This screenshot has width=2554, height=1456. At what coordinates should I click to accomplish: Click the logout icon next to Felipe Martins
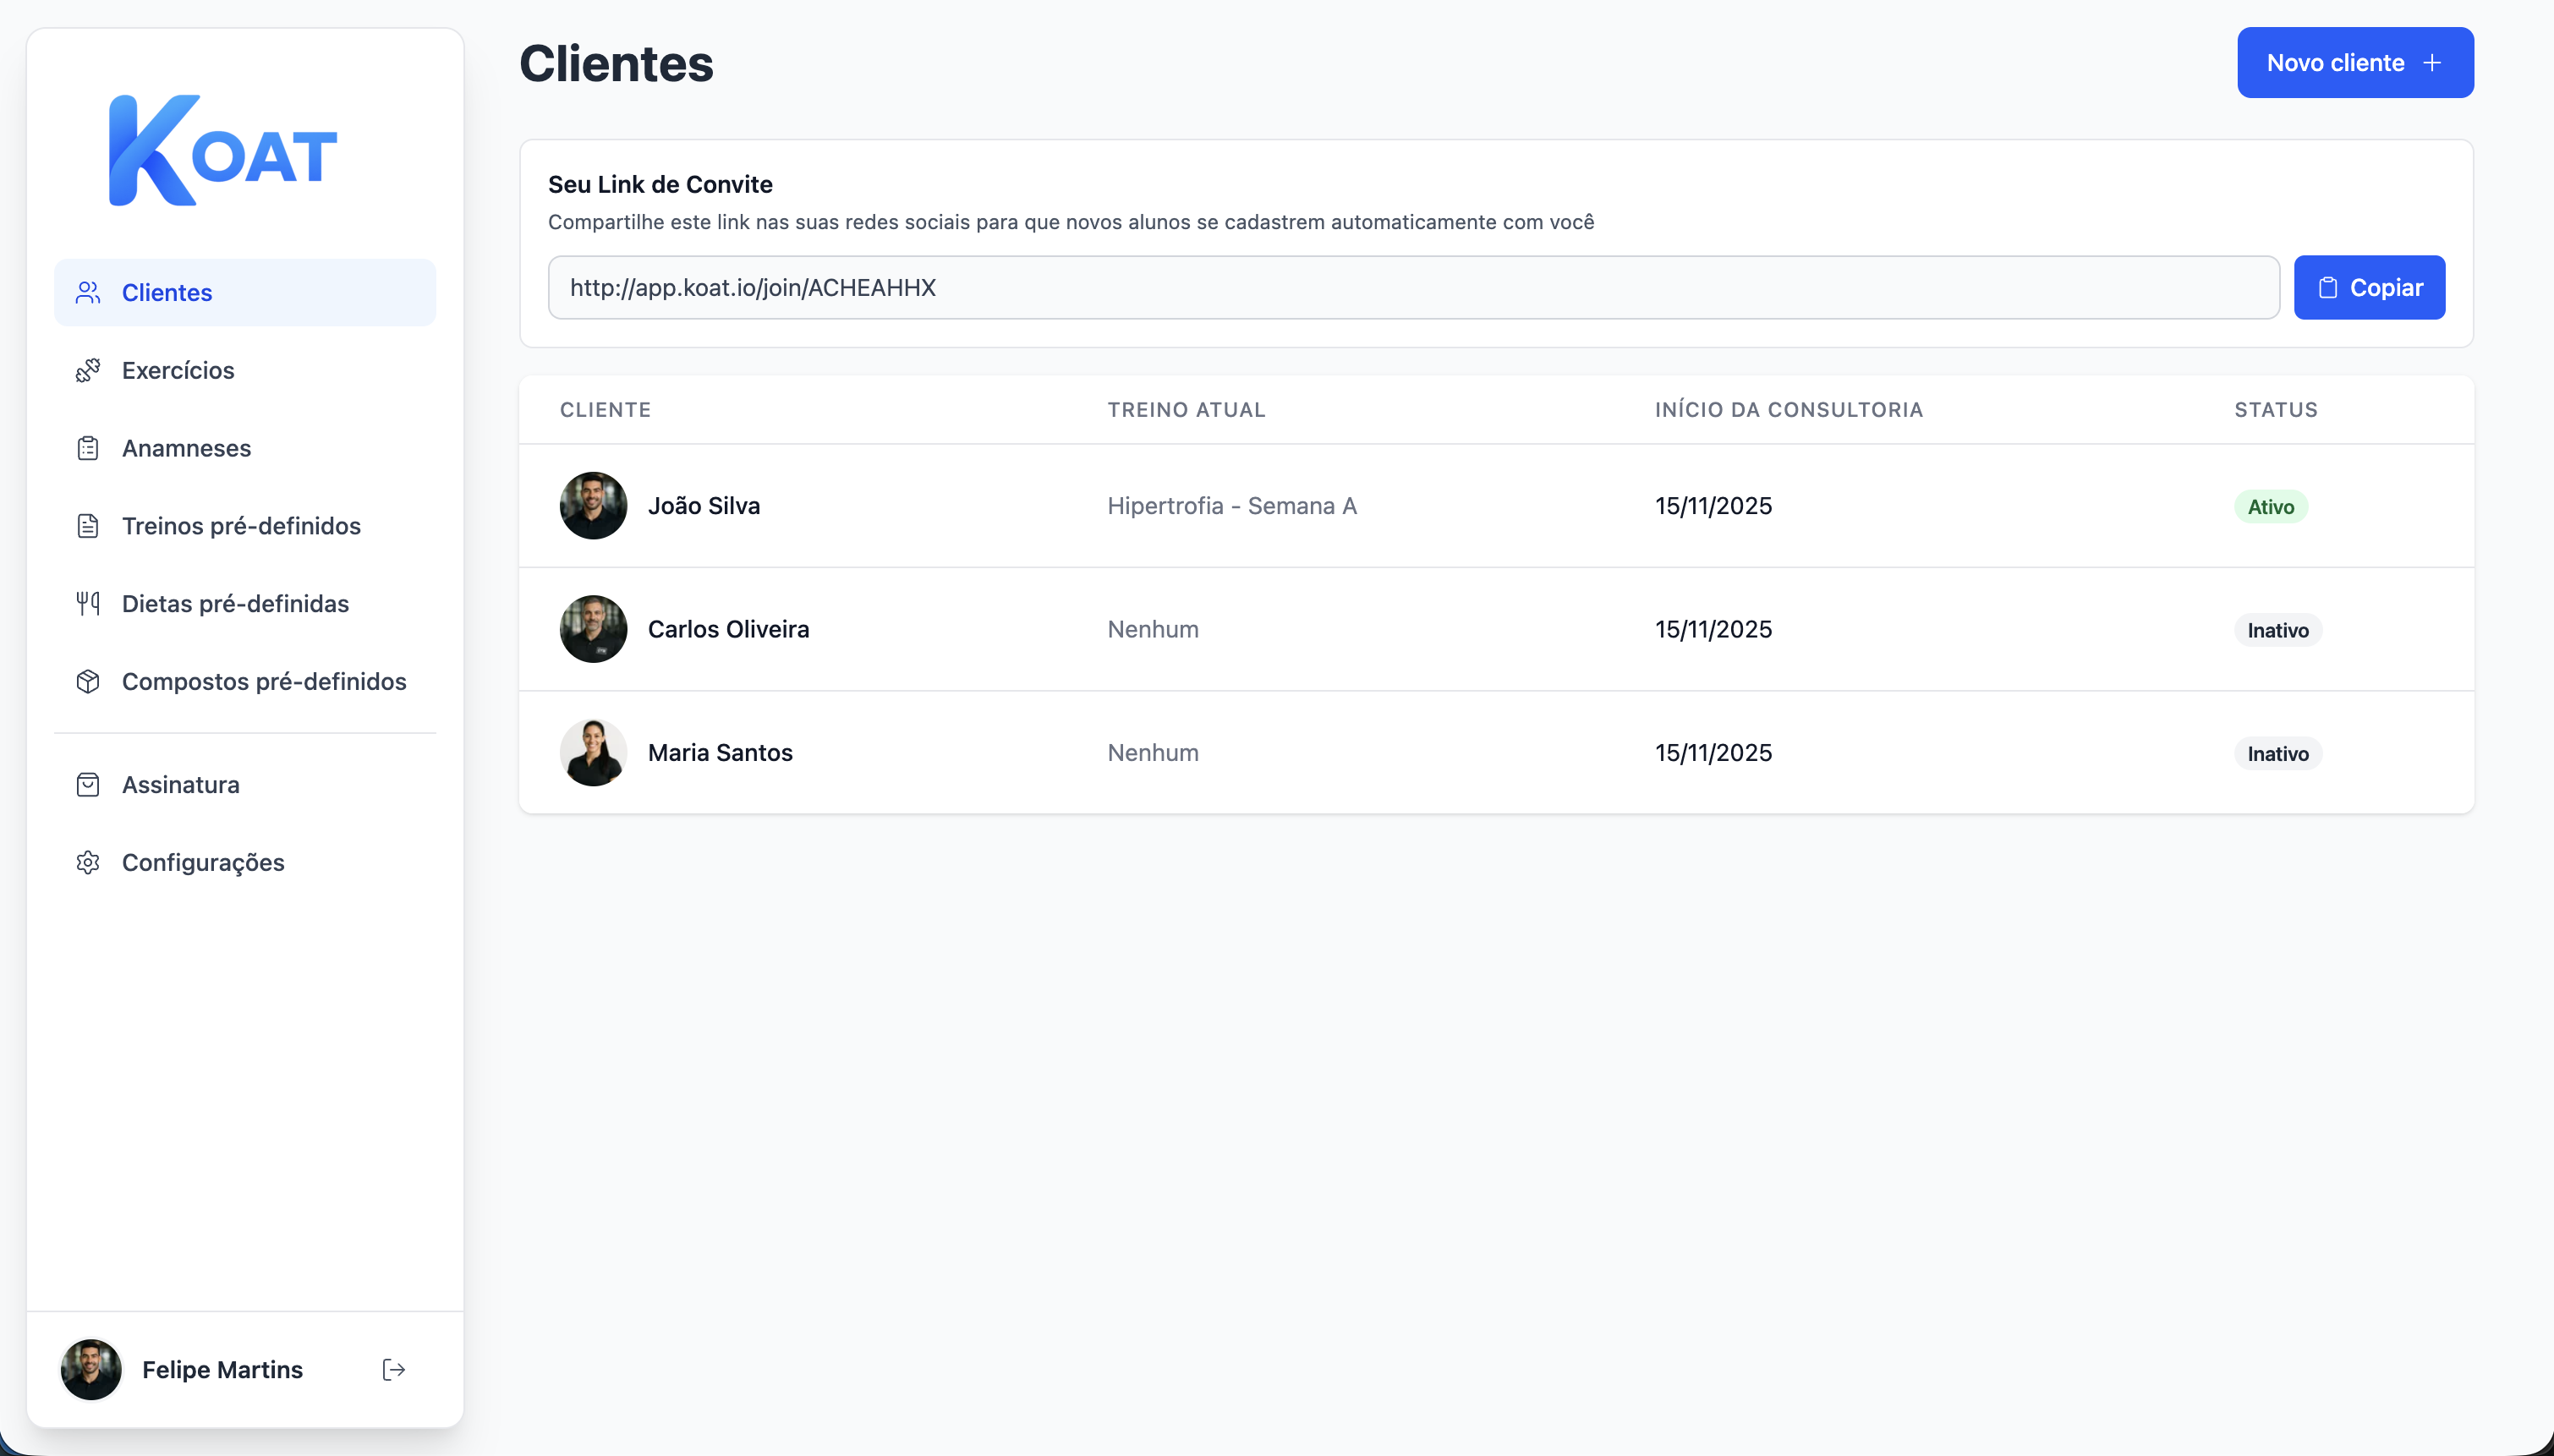click(x=393, y=1369)
